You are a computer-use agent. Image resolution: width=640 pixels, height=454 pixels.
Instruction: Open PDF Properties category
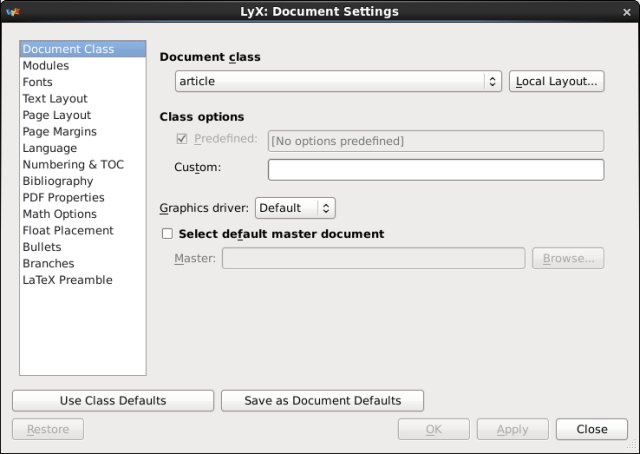coord(63,198)
